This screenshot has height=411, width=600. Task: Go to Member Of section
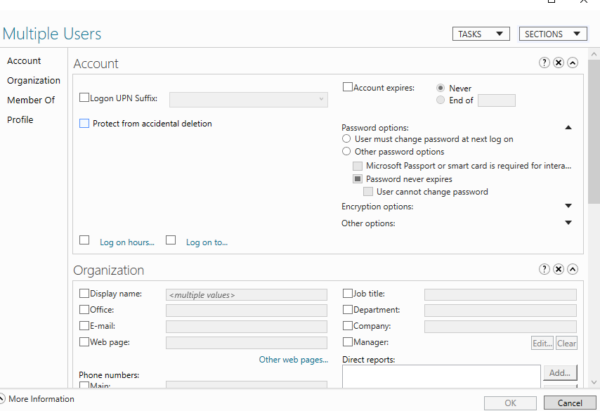click(31, 100)
